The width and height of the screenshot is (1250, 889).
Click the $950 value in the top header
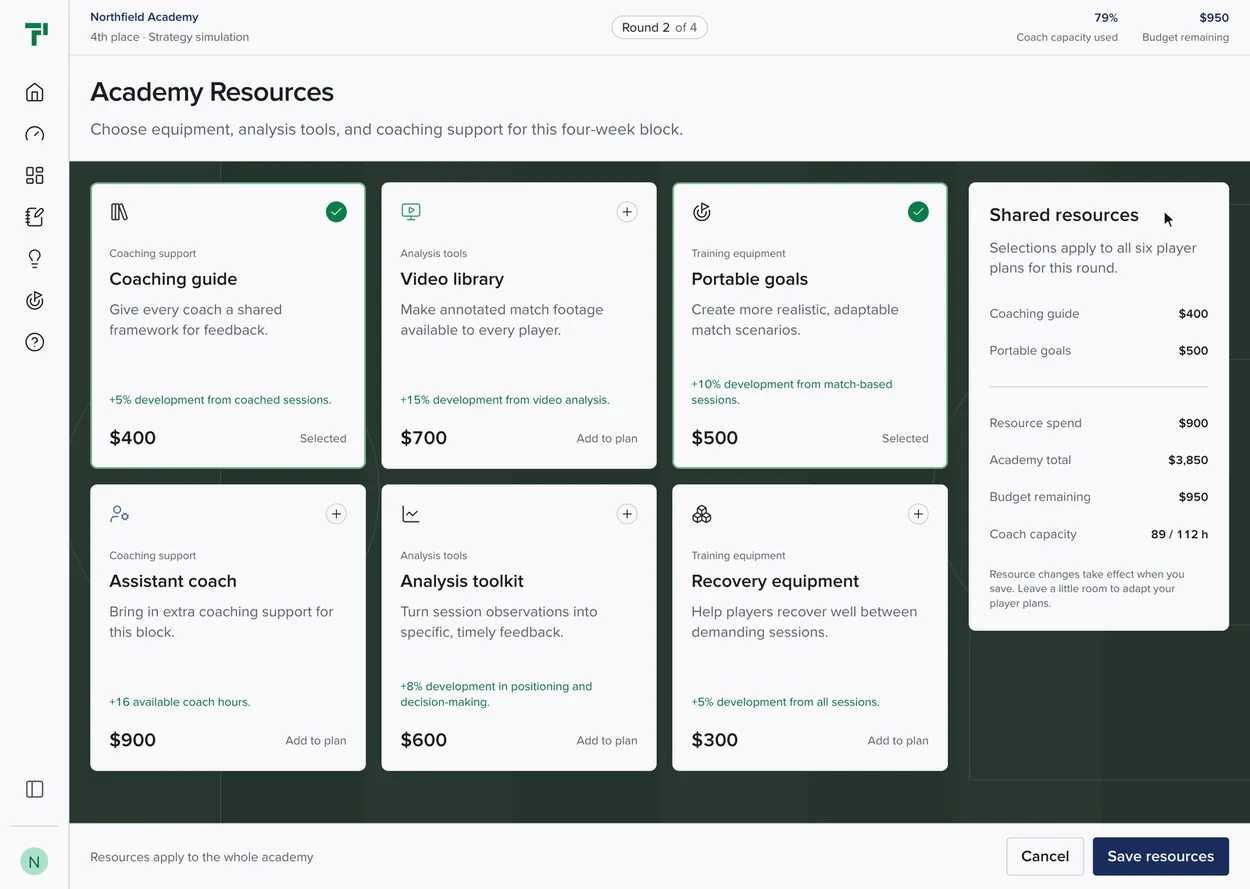click(x=1214, y=18)
